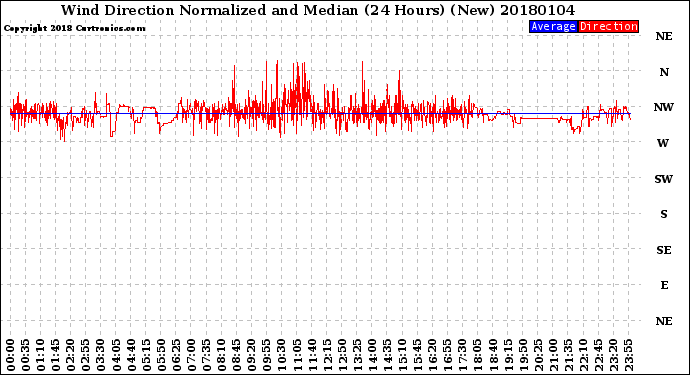Click the 15:10 time axis label
This screenshot has height=375, width=690.
click(402, 355)
